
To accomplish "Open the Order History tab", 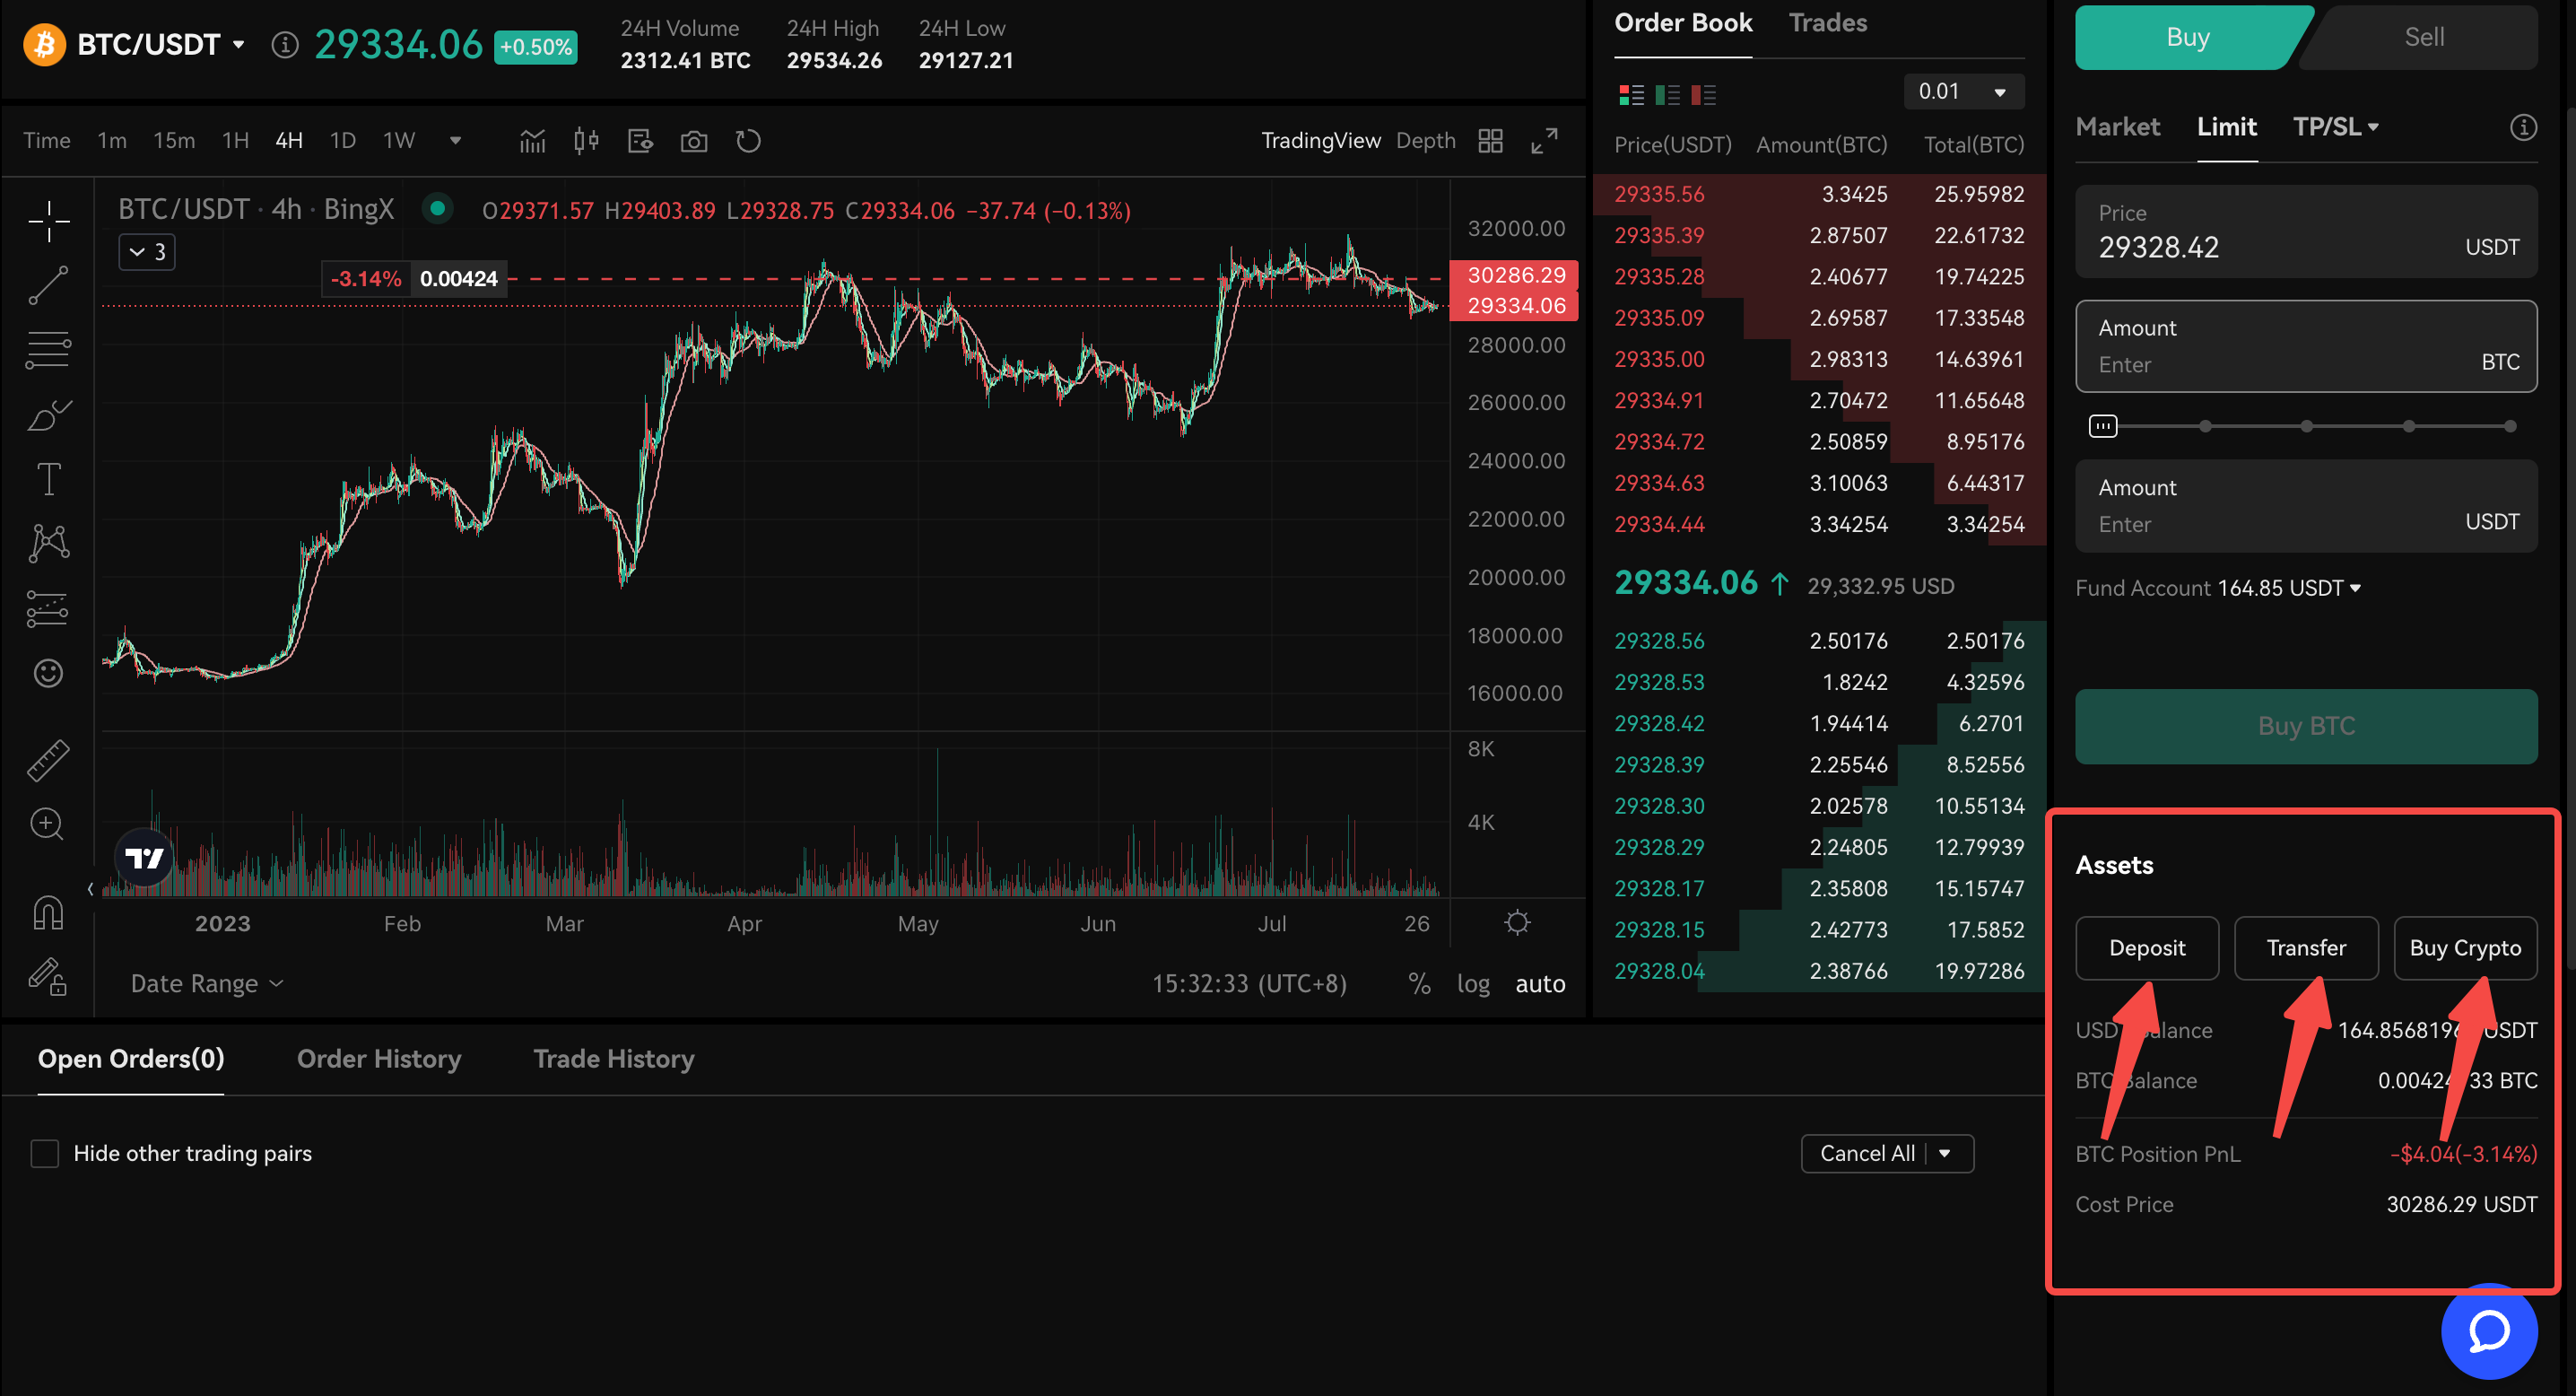I will click(x=379, y=1059).
